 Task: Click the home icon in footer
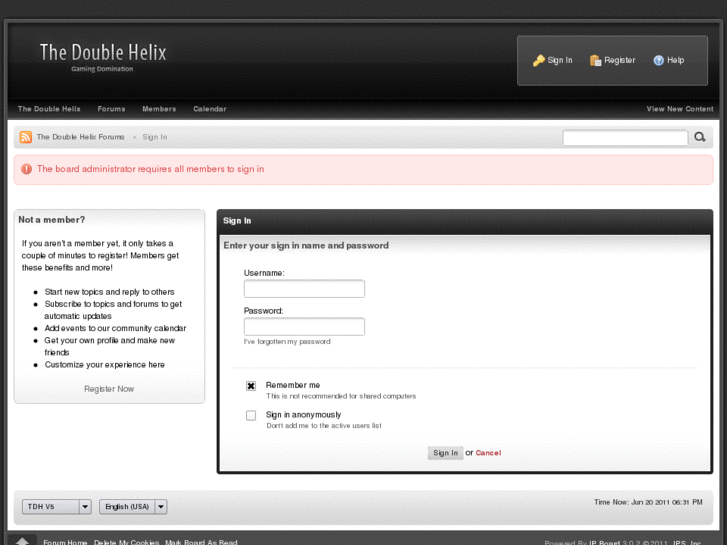(x=23, y=541)
